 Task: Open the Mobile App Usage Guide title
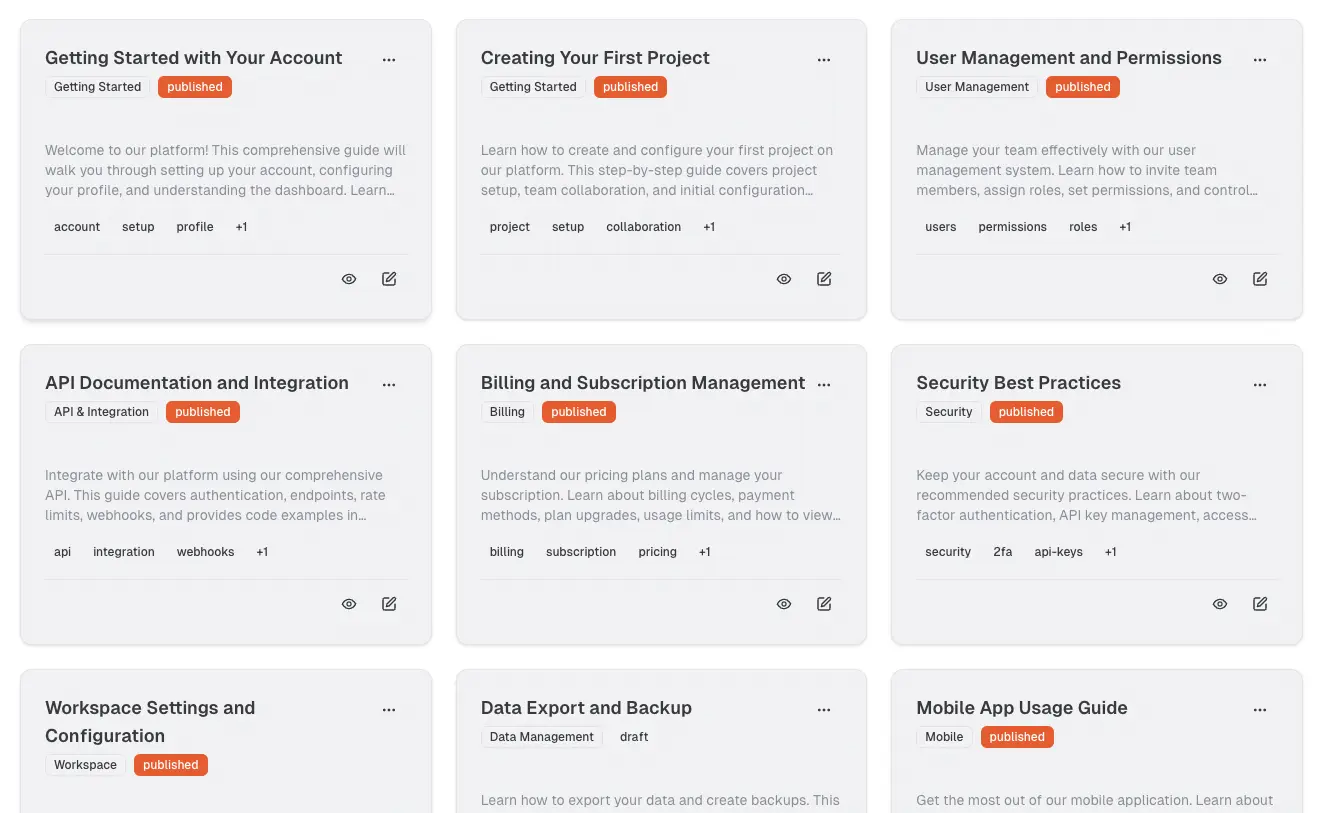[x=1021, y=708]
